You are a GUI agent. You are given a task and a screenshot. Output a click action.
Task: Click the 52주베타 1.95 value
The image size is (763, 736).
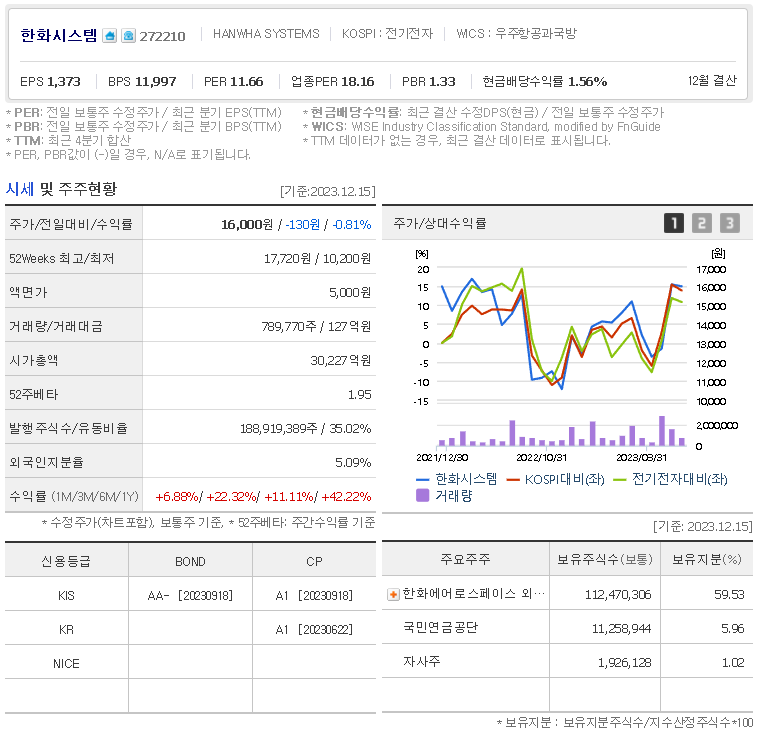(360, 395)
